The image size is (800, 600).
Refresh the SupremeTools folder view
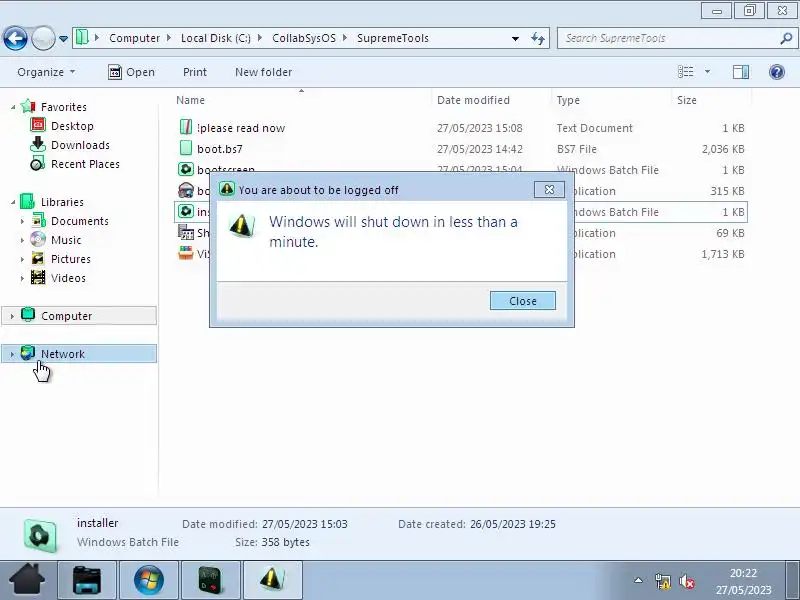click(538, 38)
